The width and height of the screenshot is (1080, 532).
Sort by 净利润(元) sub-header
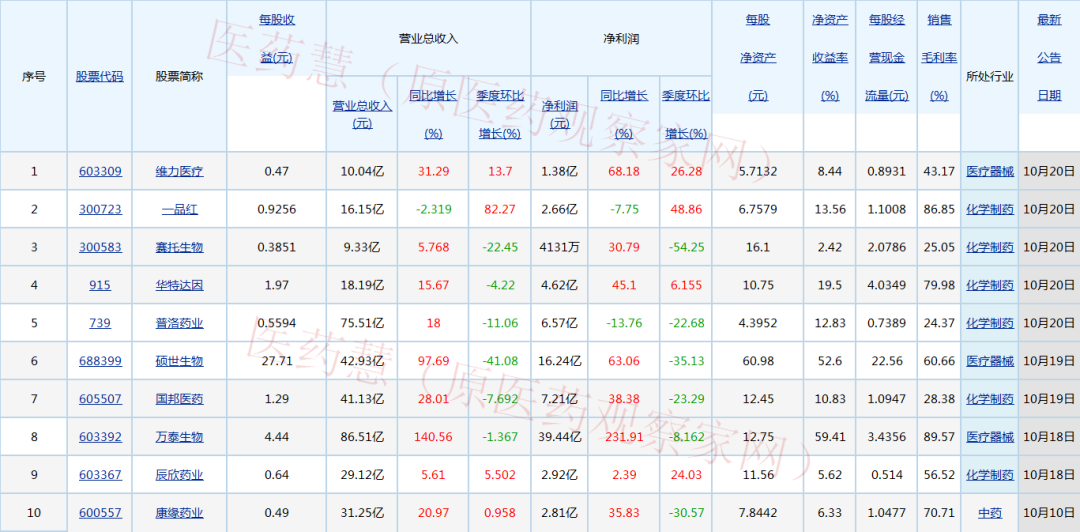(x=559, y=114)
